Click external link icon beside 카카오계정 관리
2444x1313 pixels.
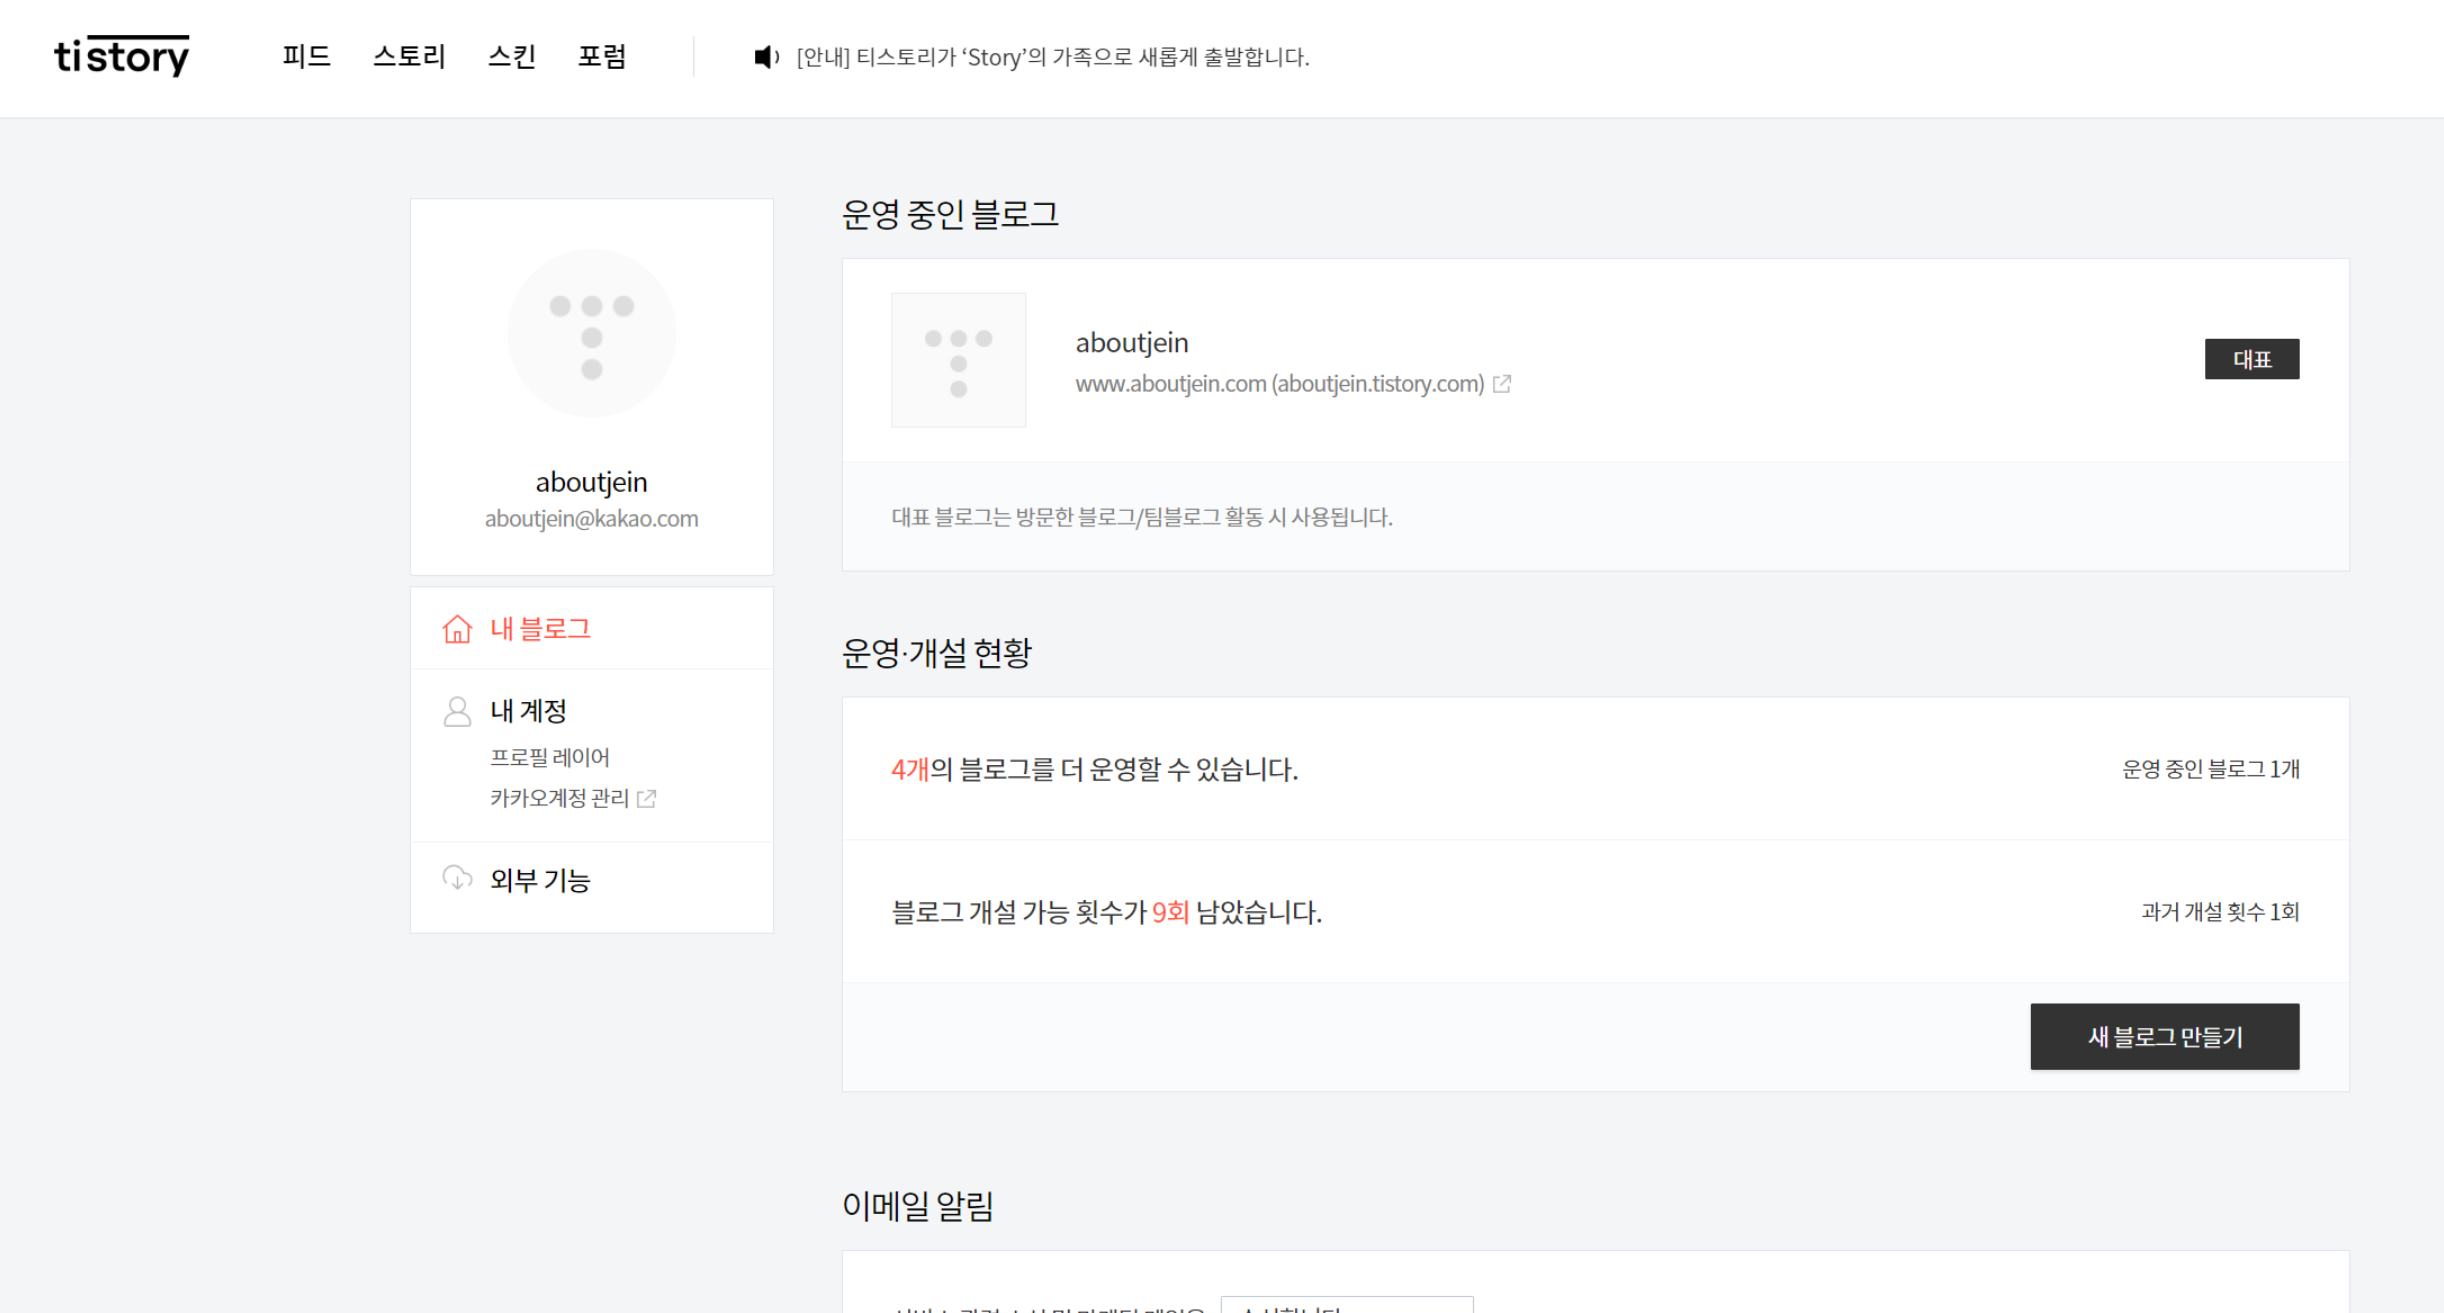click(647, 798)
